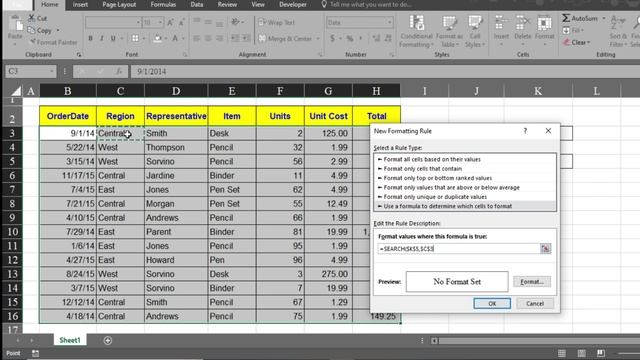Click the Insert cells icon
This screenshot has height=360, width=640.
tap(501, 24)
